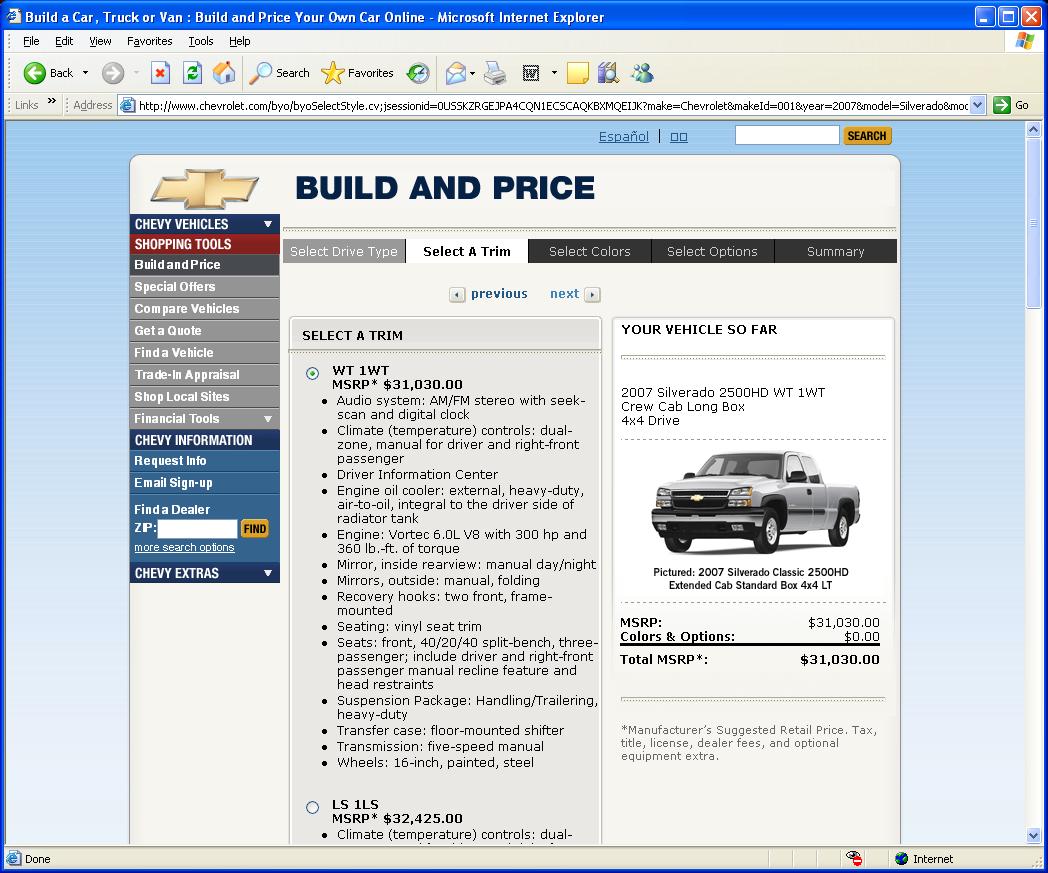
Task: Switch to the Summary tab
Action: tap(835, 251)
